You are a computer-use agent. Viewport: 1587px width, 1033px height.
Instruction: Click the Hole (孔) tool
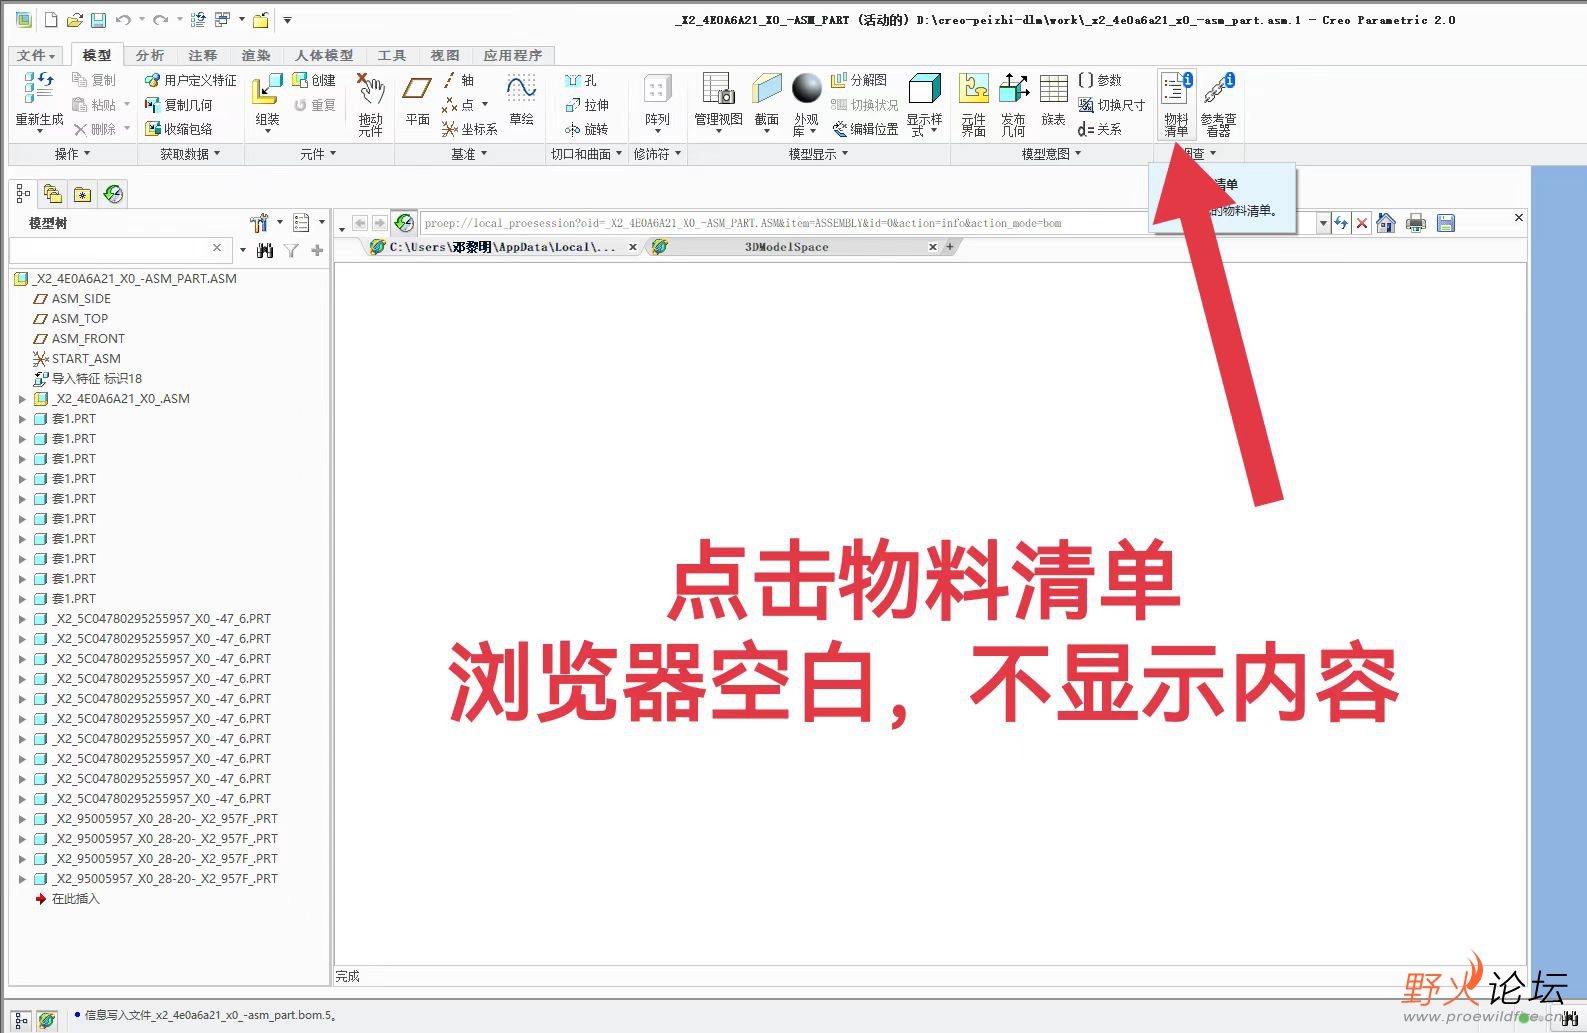point(581,80)
